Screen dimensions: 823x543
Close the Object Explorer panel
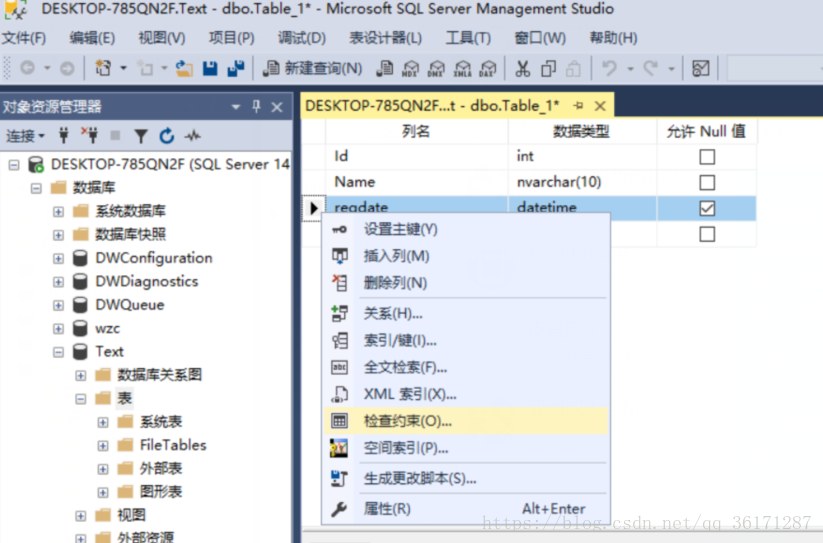point(277,108)
